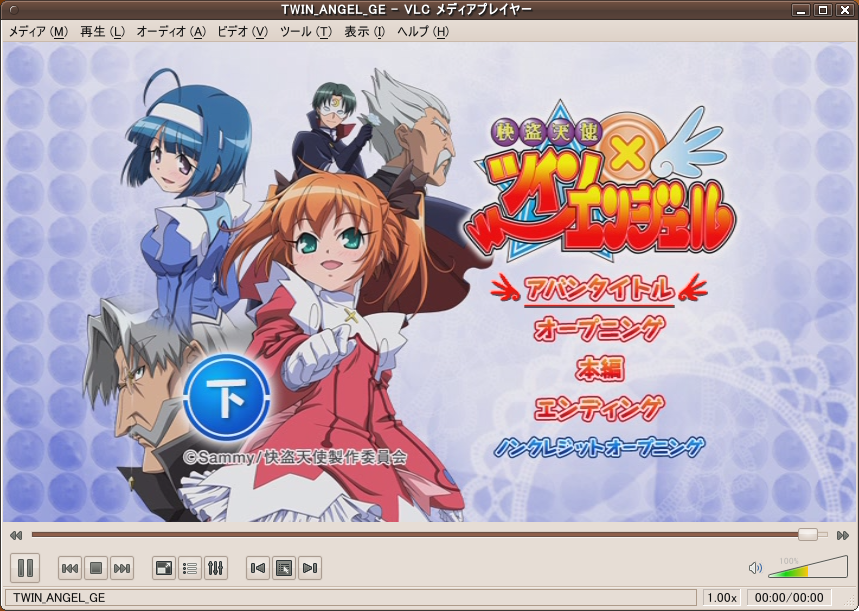The height and width of the screenshot is (611, 859).
Task: Slow down playback with left seek arrows
Action: (x=16, y=535)
